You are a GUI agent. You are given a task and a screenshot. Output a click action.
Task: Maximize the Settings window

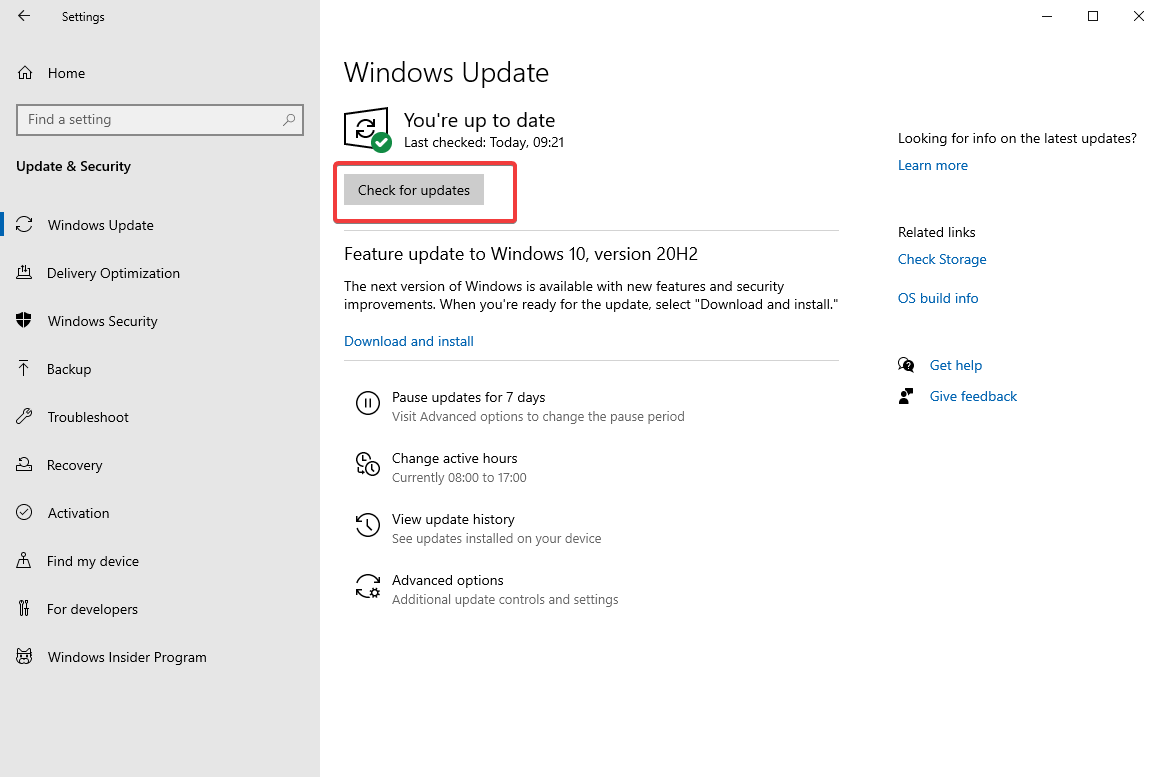point(1092,16)
